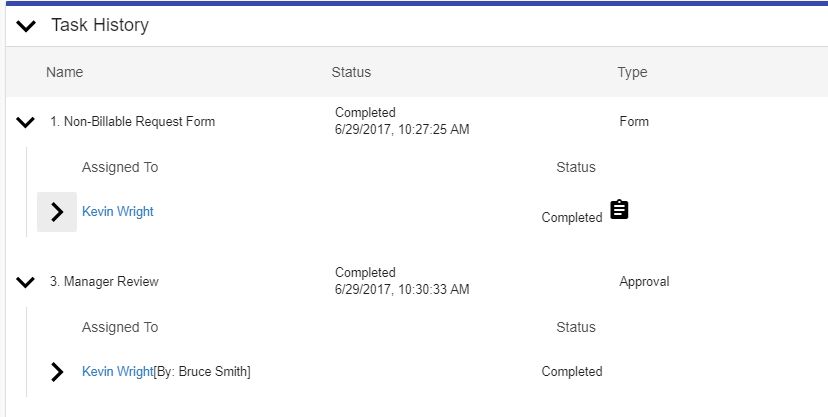Click the 10:30:33 AM completion timestamp
This screenshot has width=828, height=417.
[x=402, y=289]
